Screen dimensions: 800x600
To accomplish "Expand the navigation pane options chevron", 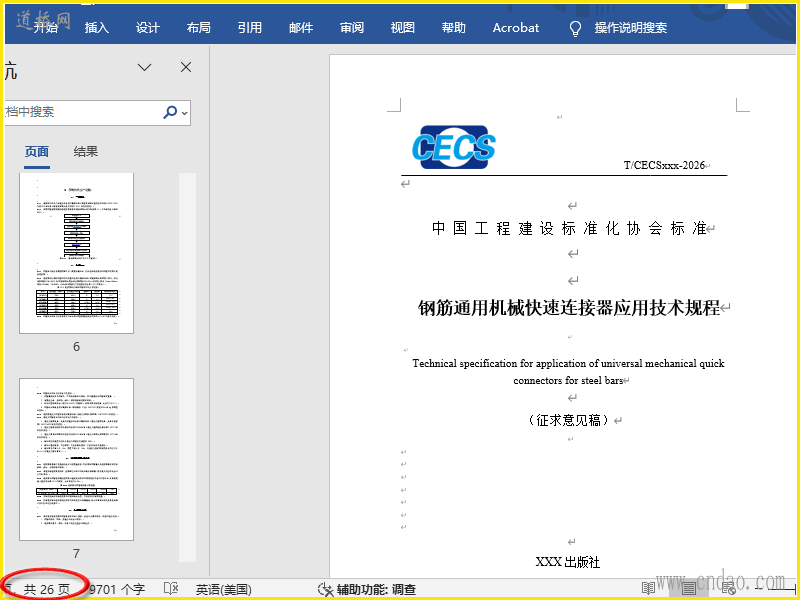I will [x=144, y=67].
